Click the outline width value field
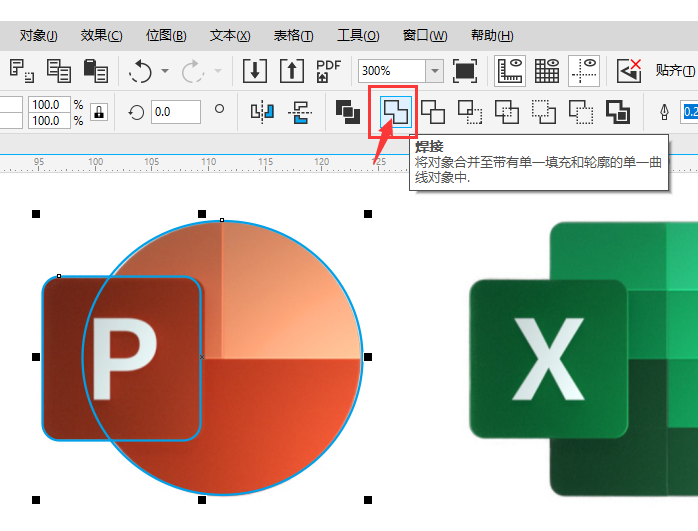Viewport: 698px width, 531px height. click(x=690, y=112)
